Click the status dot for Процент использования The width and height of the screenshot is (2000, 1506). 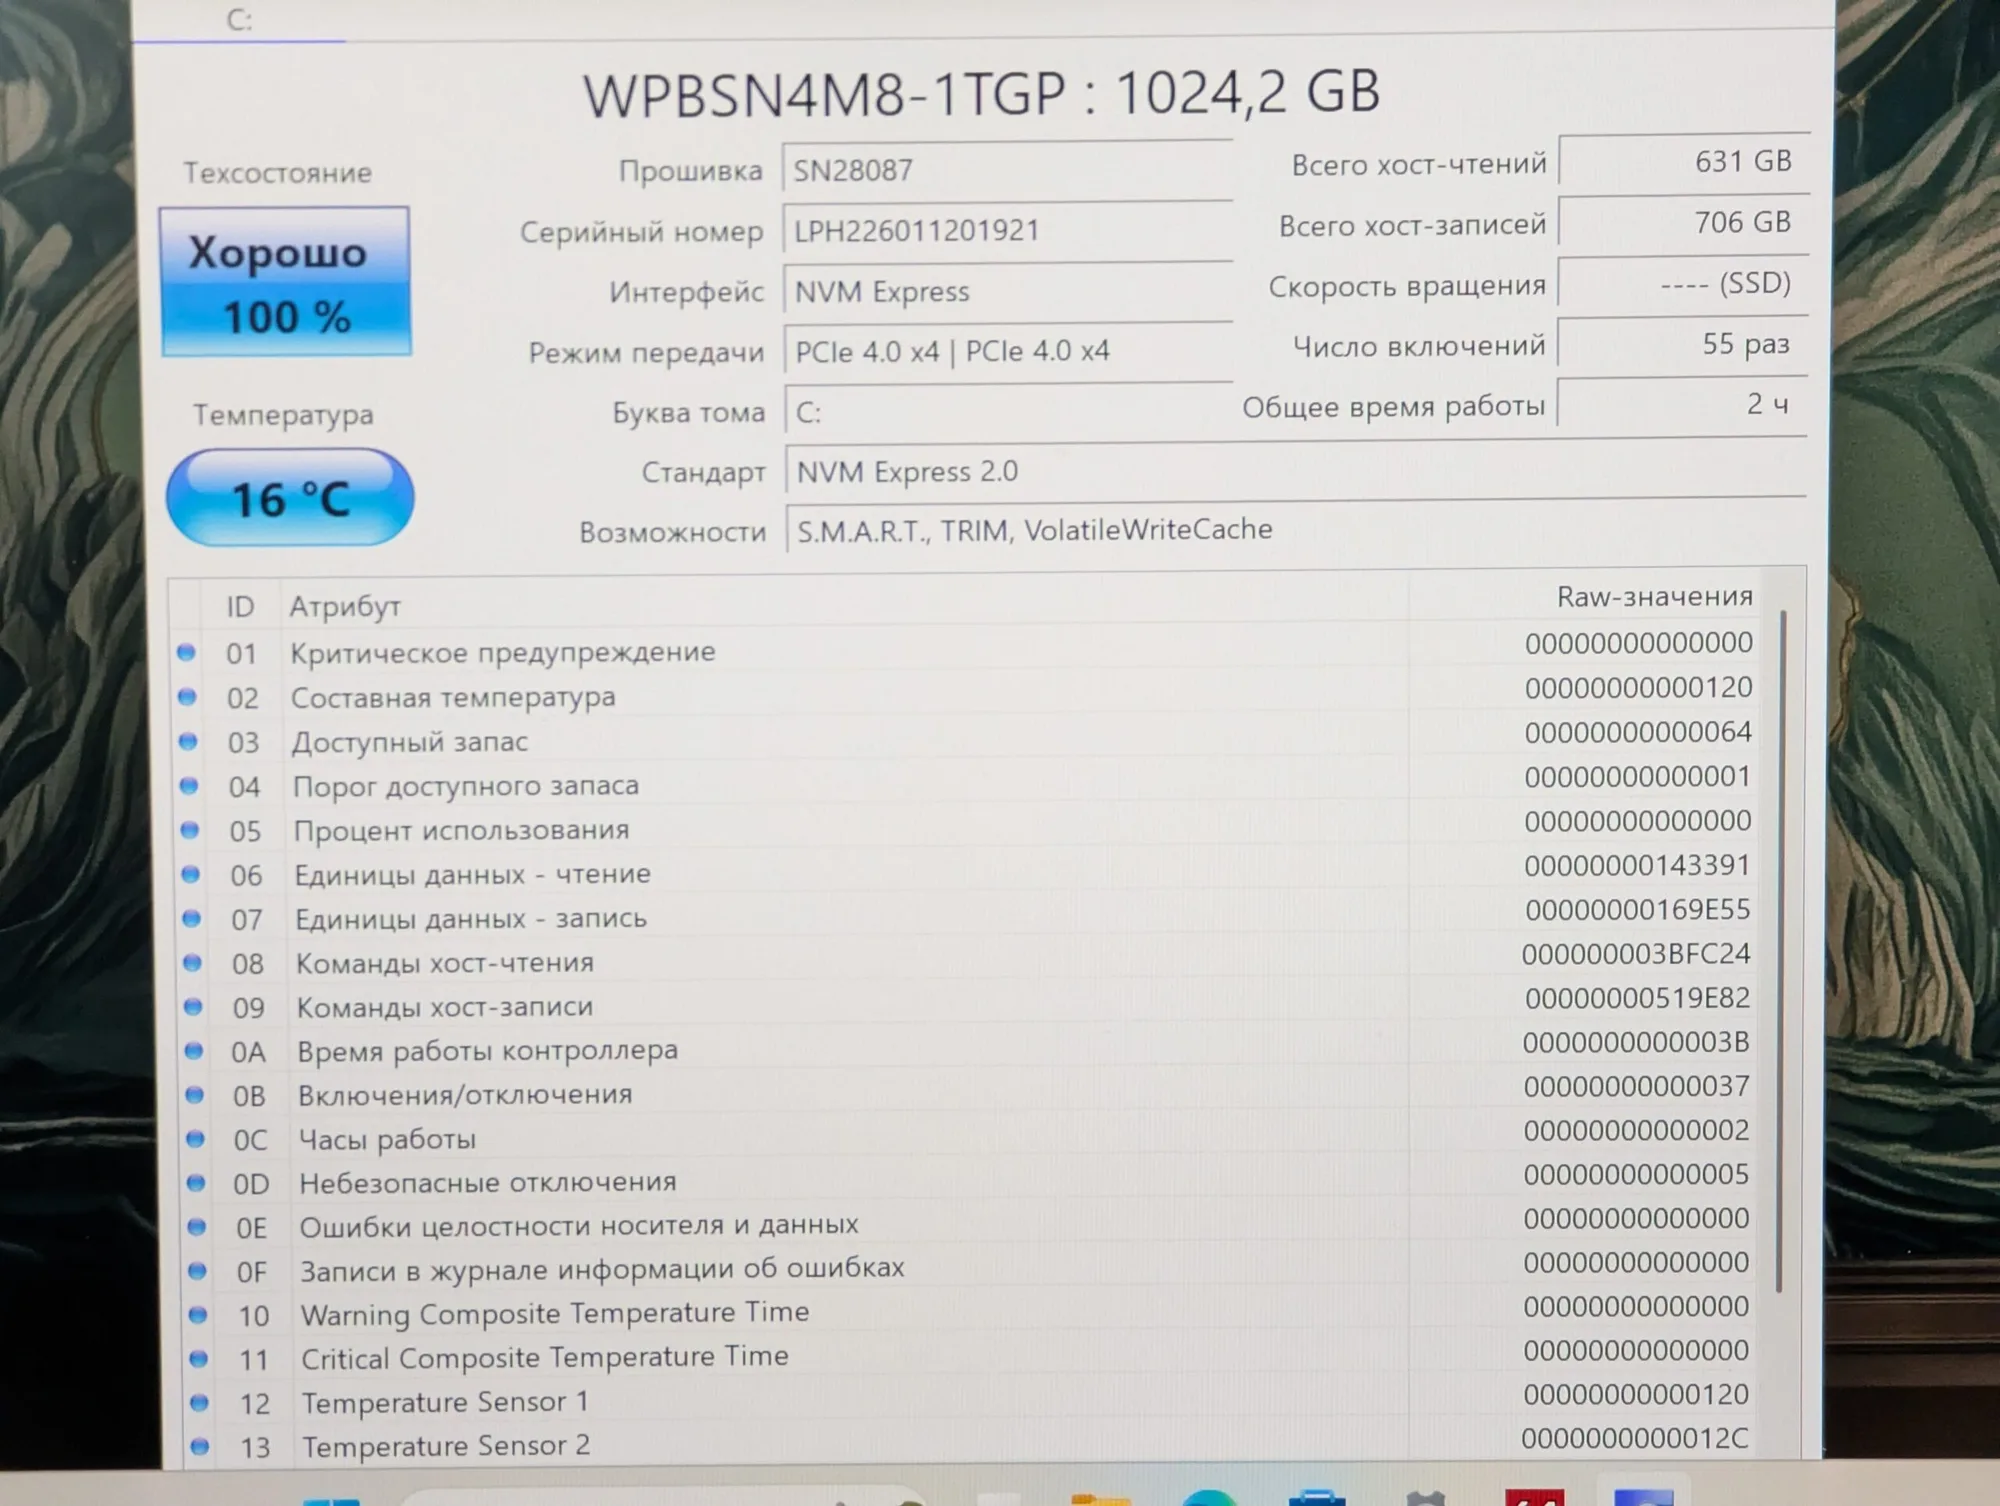pos(189,830)
